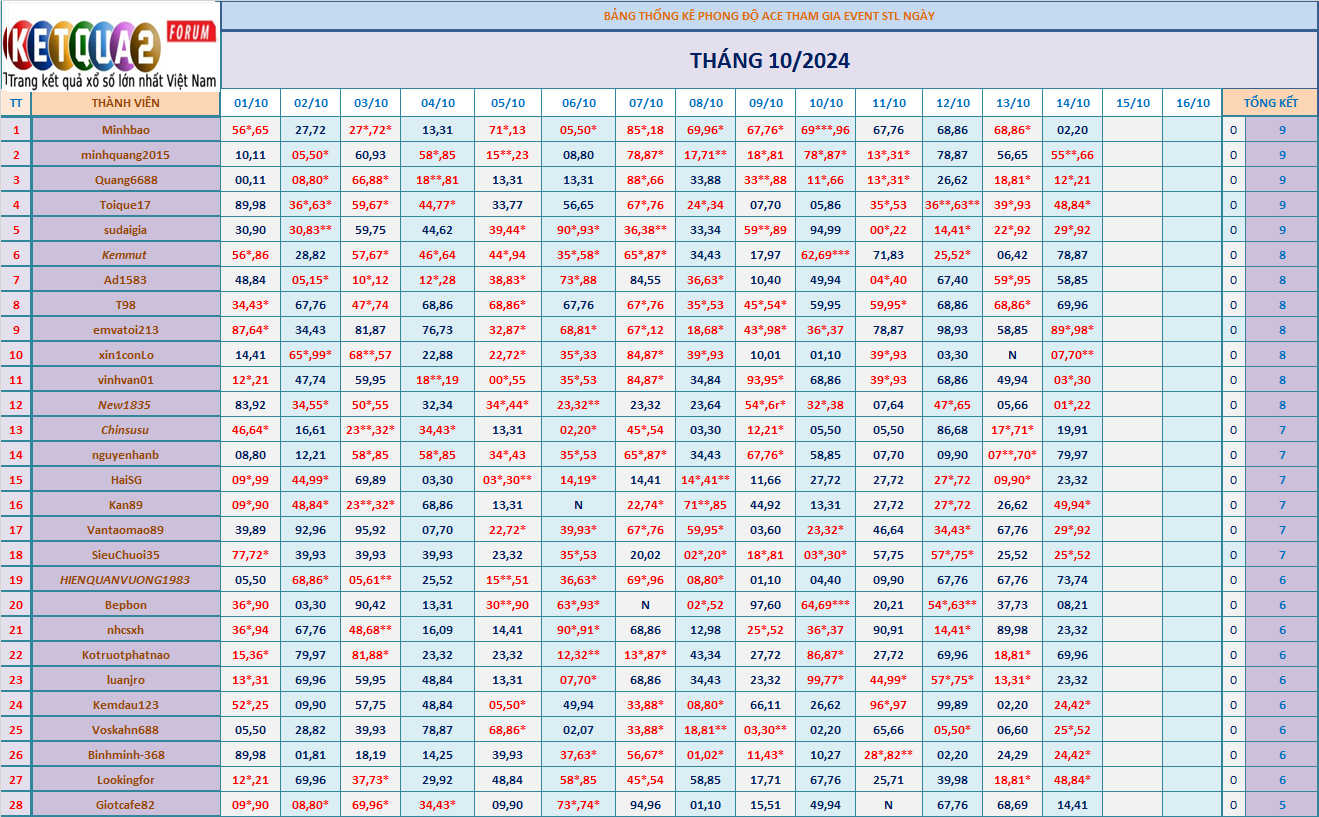Image resolution: width=1319 pixels, height=817 pixels.
Task: Click Kan89's 06/10 cell N
Action: (x=578, y=505)
